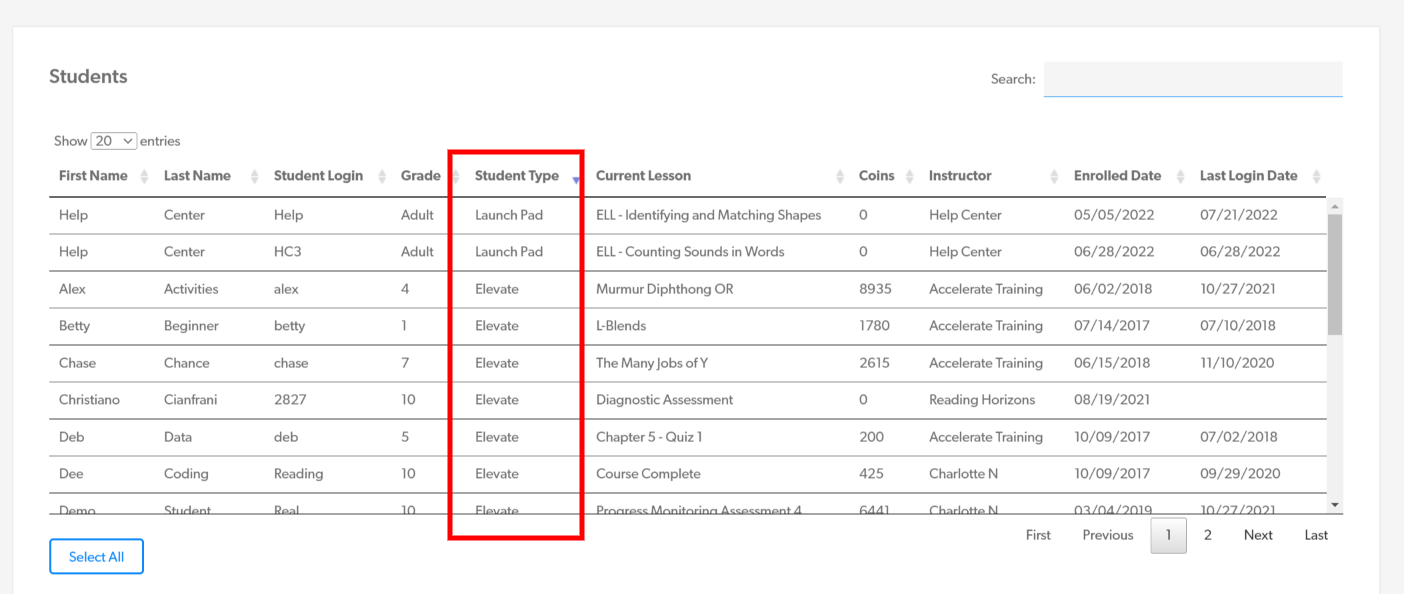Click the Select All button
This screenshot has width=1404, height=594.
[x=96, y=557]
